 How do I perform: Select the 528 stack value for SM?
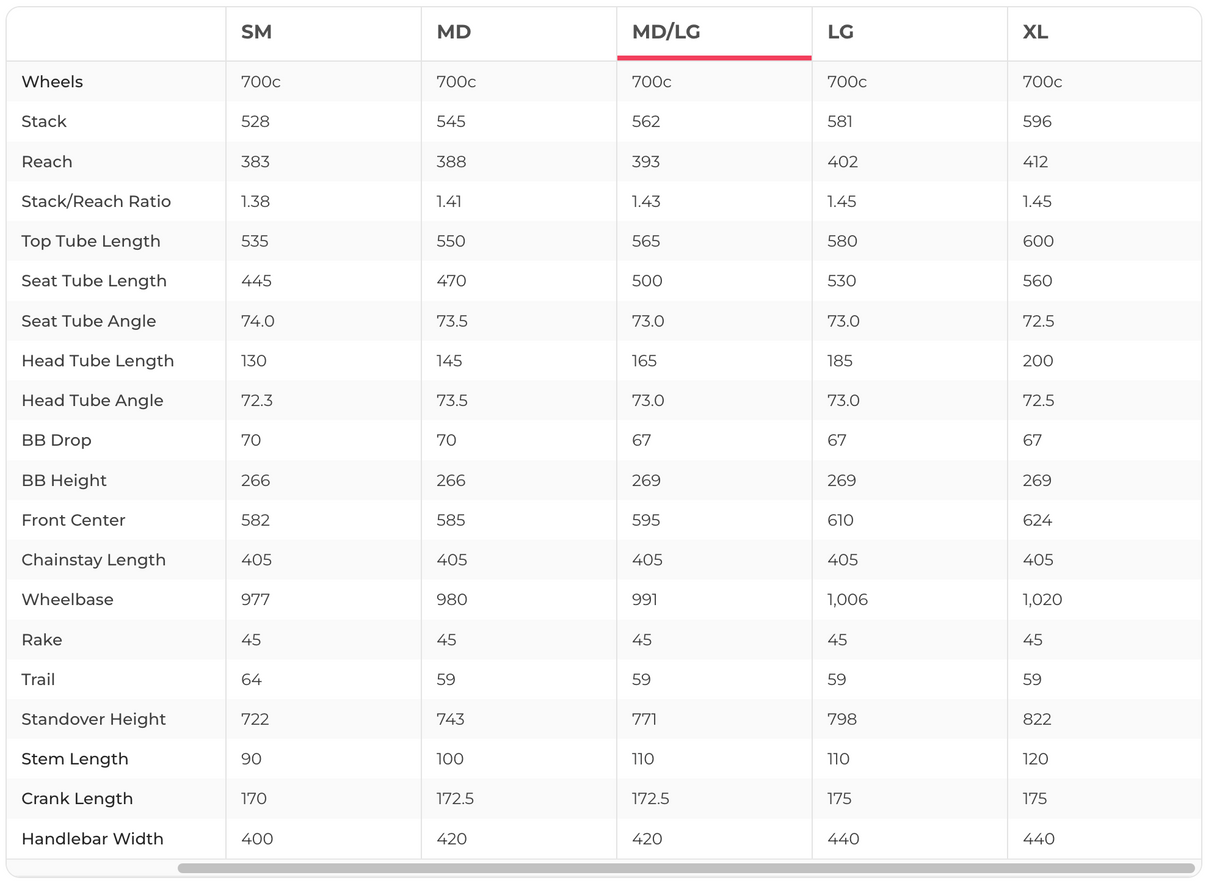(255, 122)
